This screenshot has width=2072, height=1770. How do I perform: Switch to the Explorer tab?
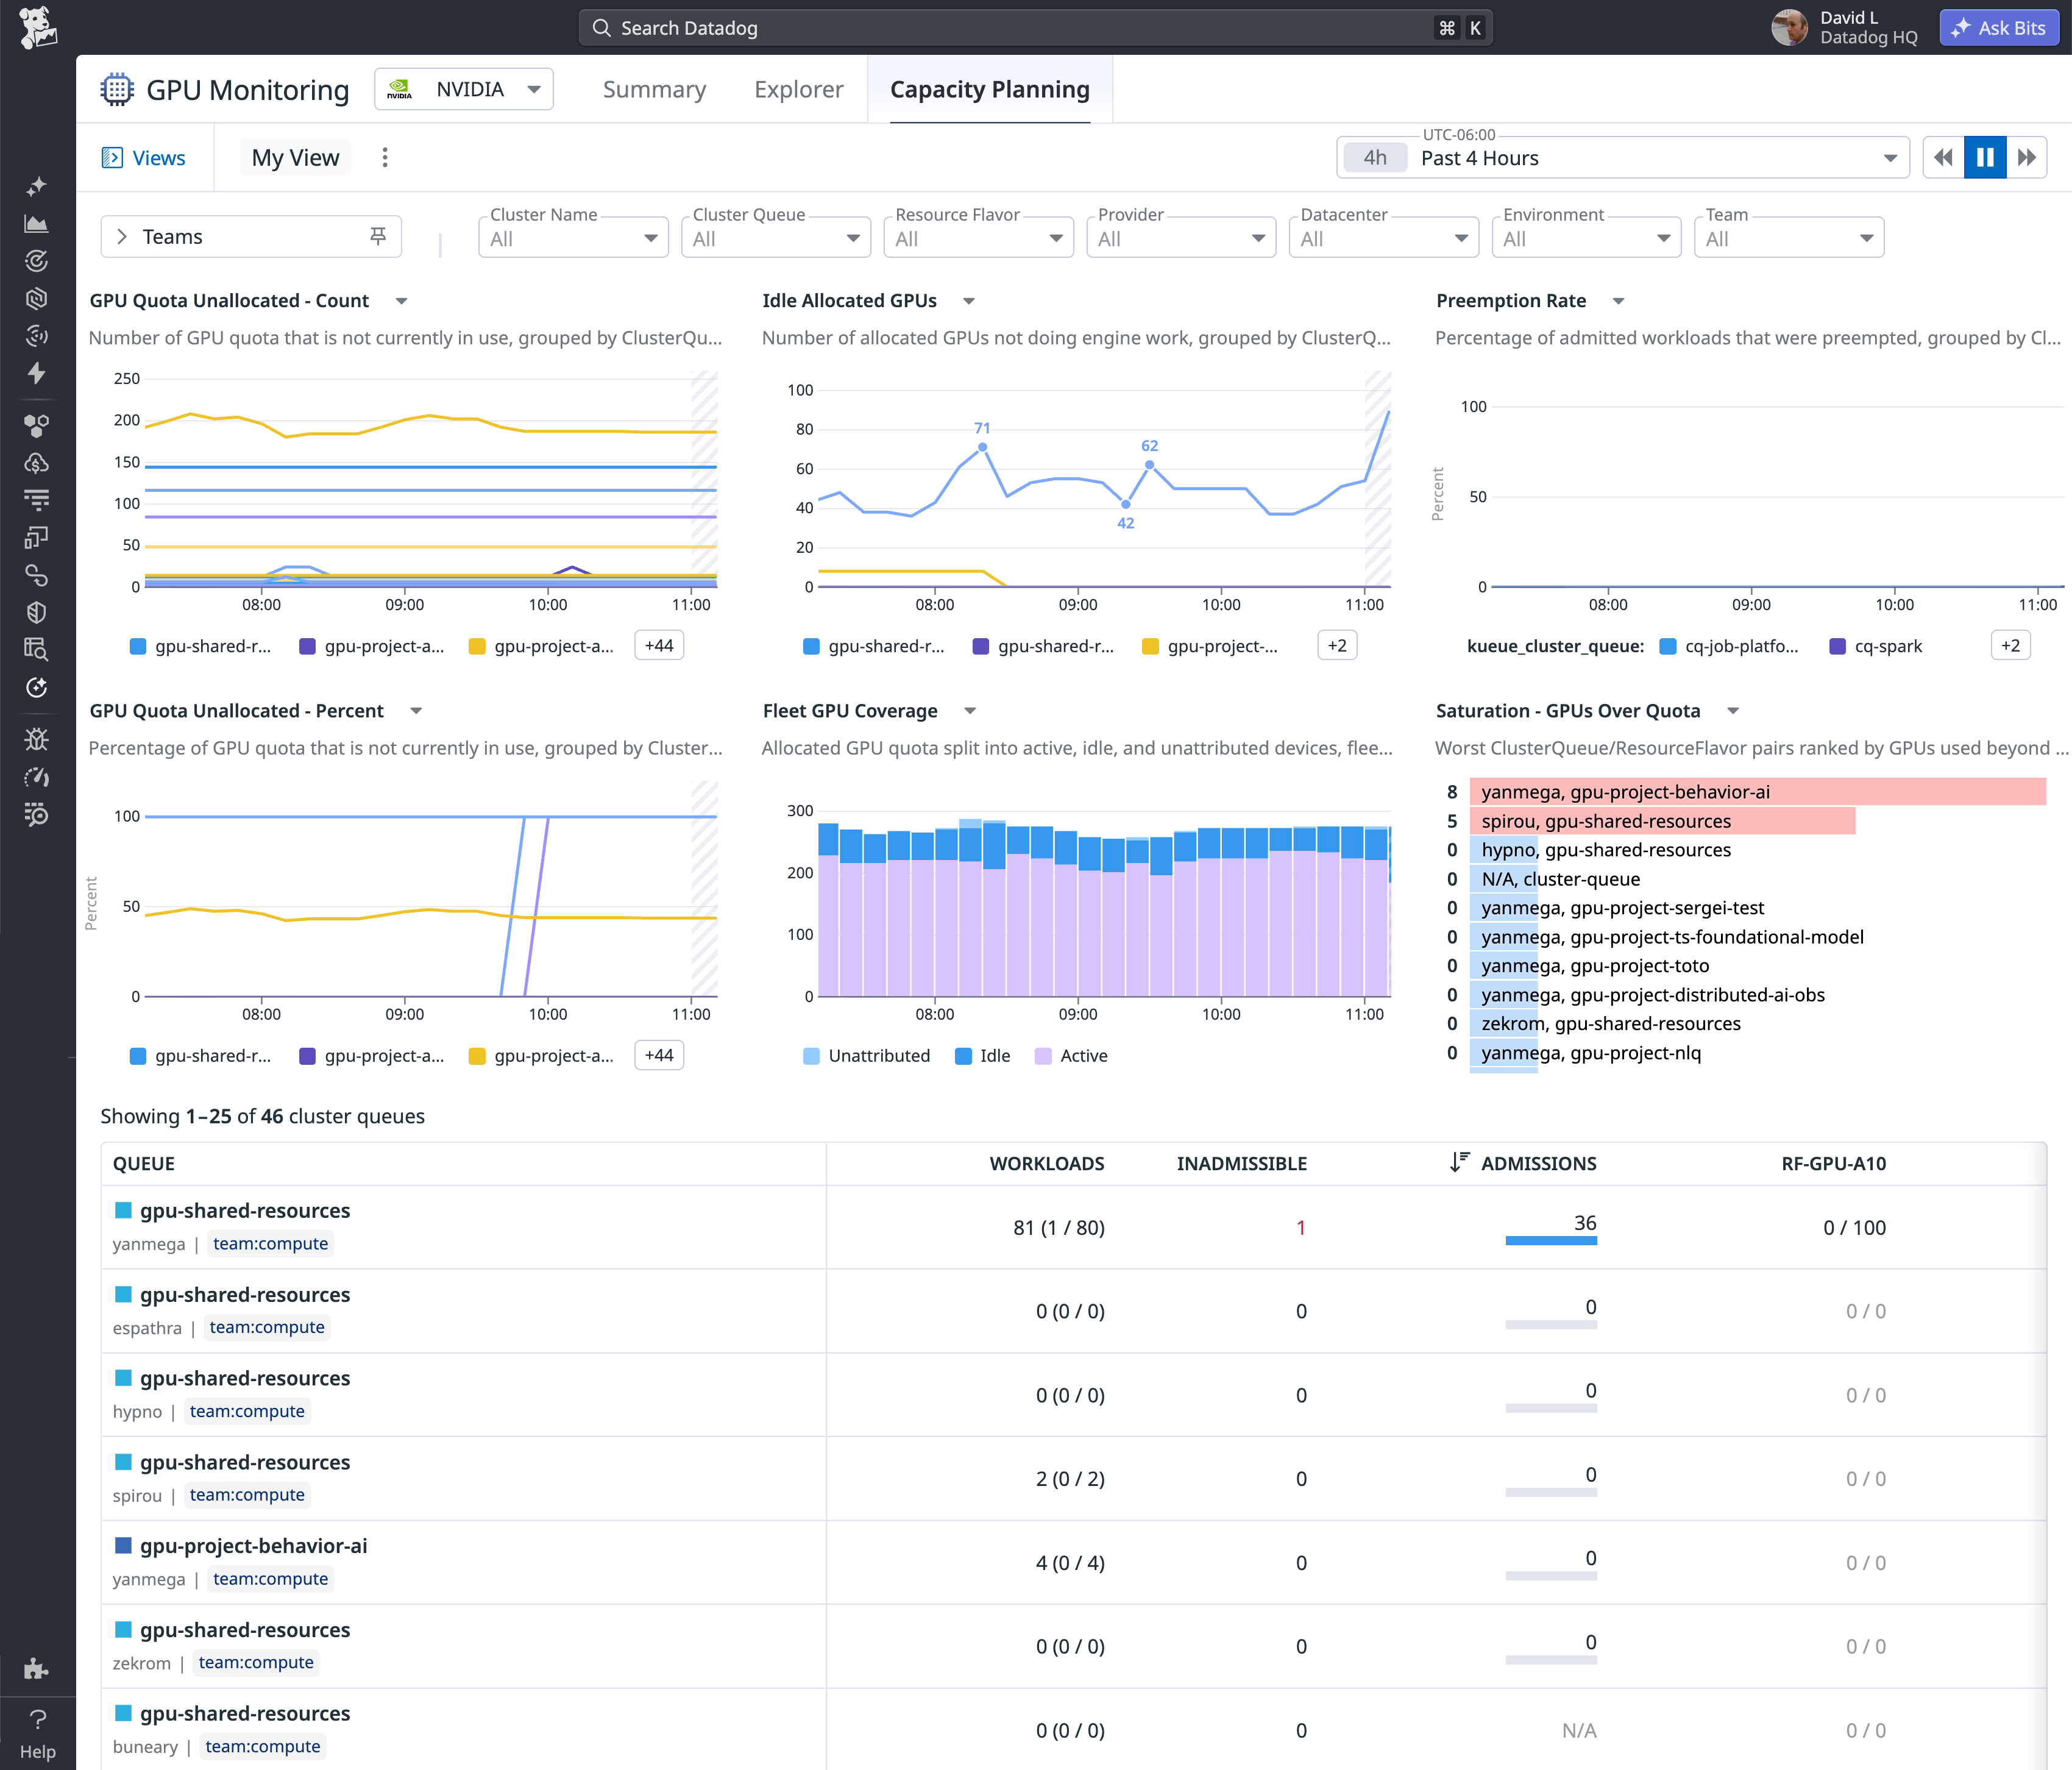click(799, 89)
